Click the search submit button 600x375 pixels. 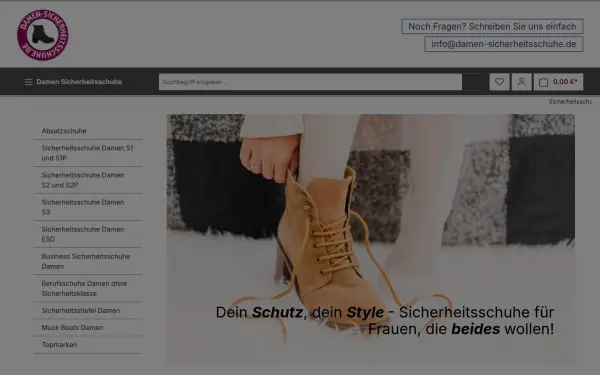tap(471, 82)
